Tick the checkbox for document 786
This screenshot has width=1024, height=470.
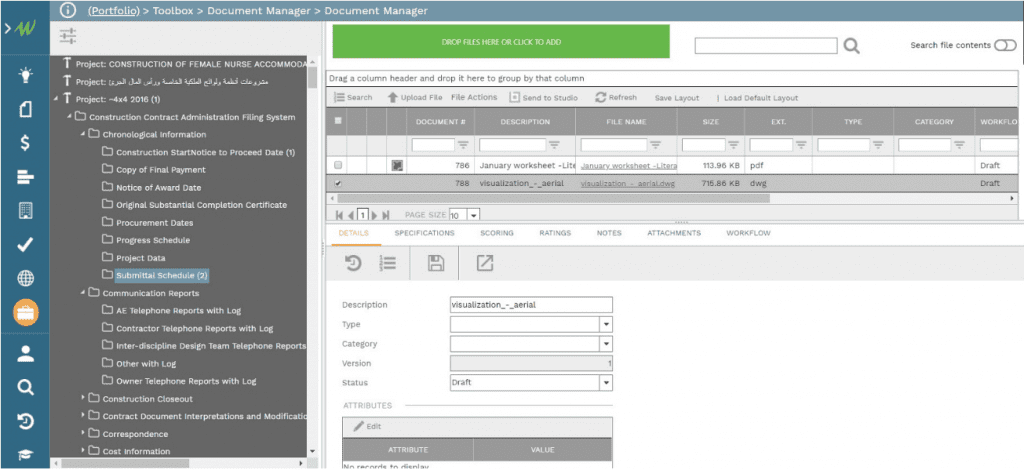pos(338,166)
